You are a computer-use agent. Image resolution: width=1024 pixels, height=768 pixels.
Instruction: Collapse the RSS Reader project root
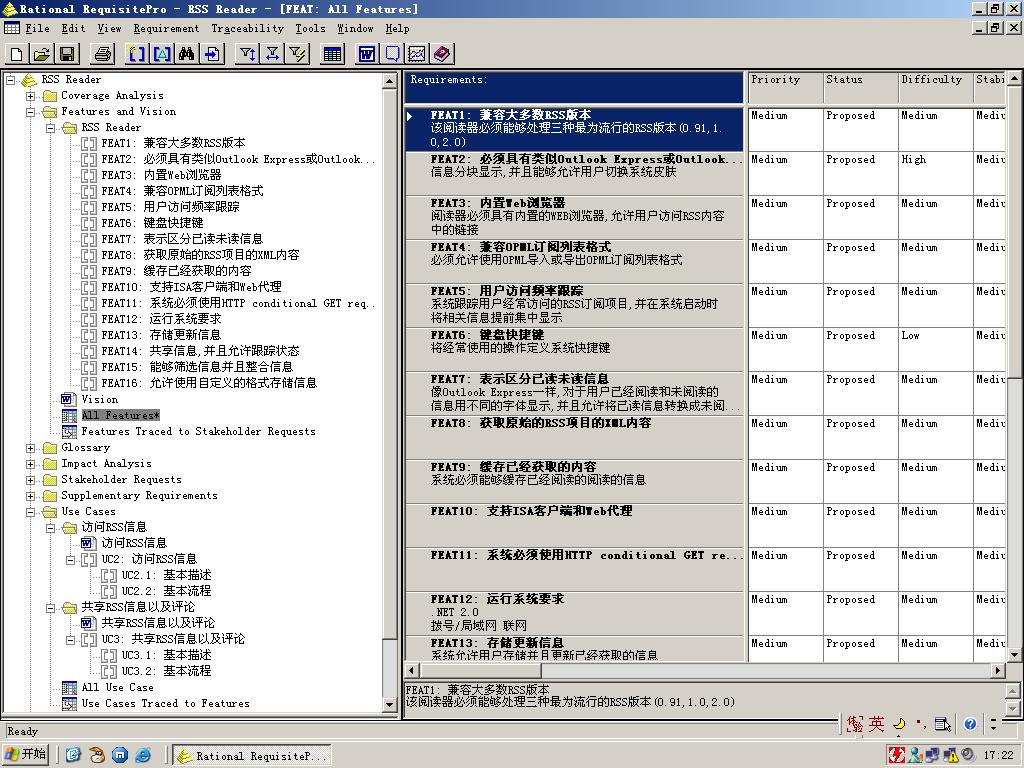tap(10, 80)
